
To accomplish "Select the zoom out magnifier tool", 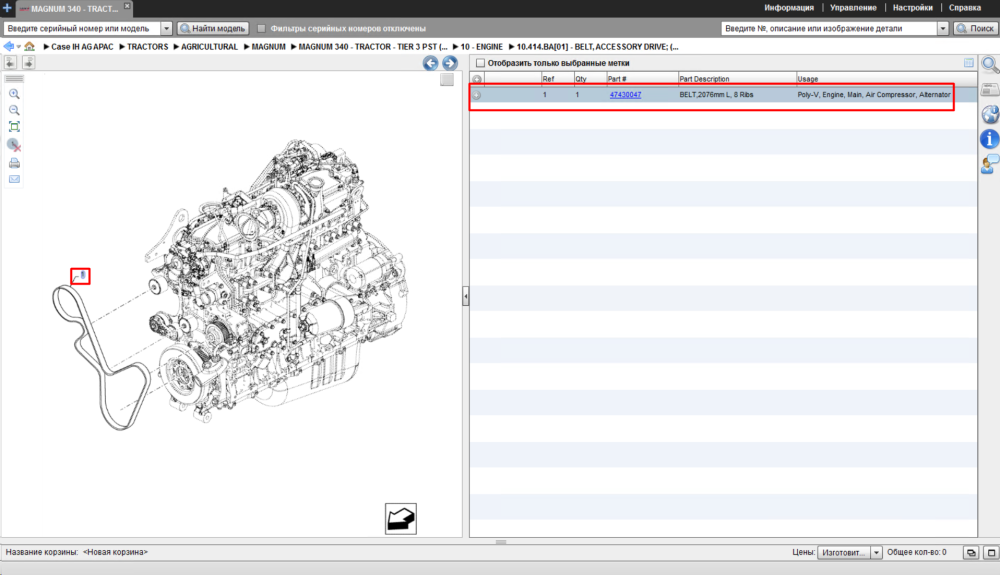I will [x=14, y=110].
